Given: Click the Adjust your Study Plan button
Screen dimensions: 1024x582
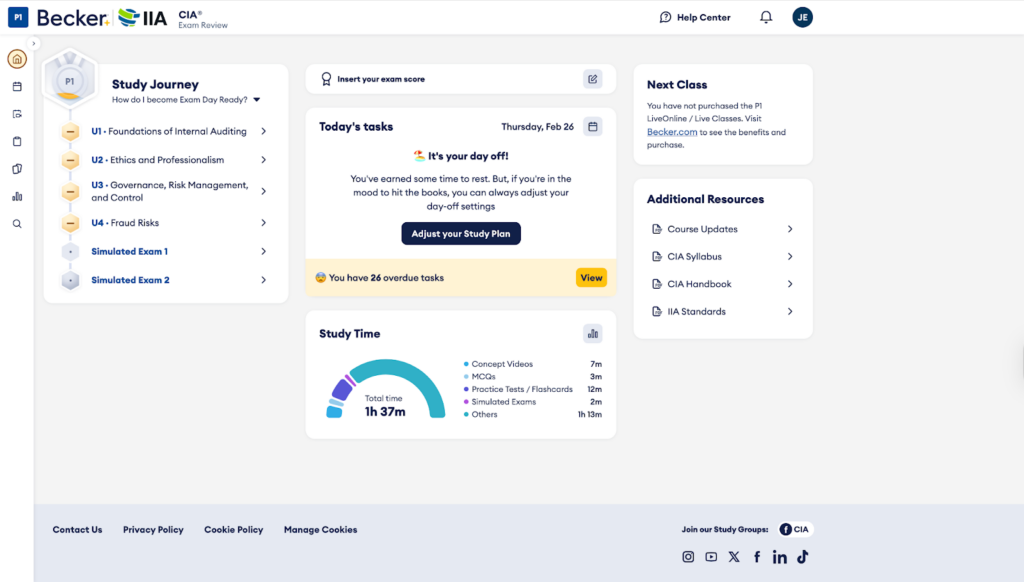Looking at the screenshot, I should [461, 233].
